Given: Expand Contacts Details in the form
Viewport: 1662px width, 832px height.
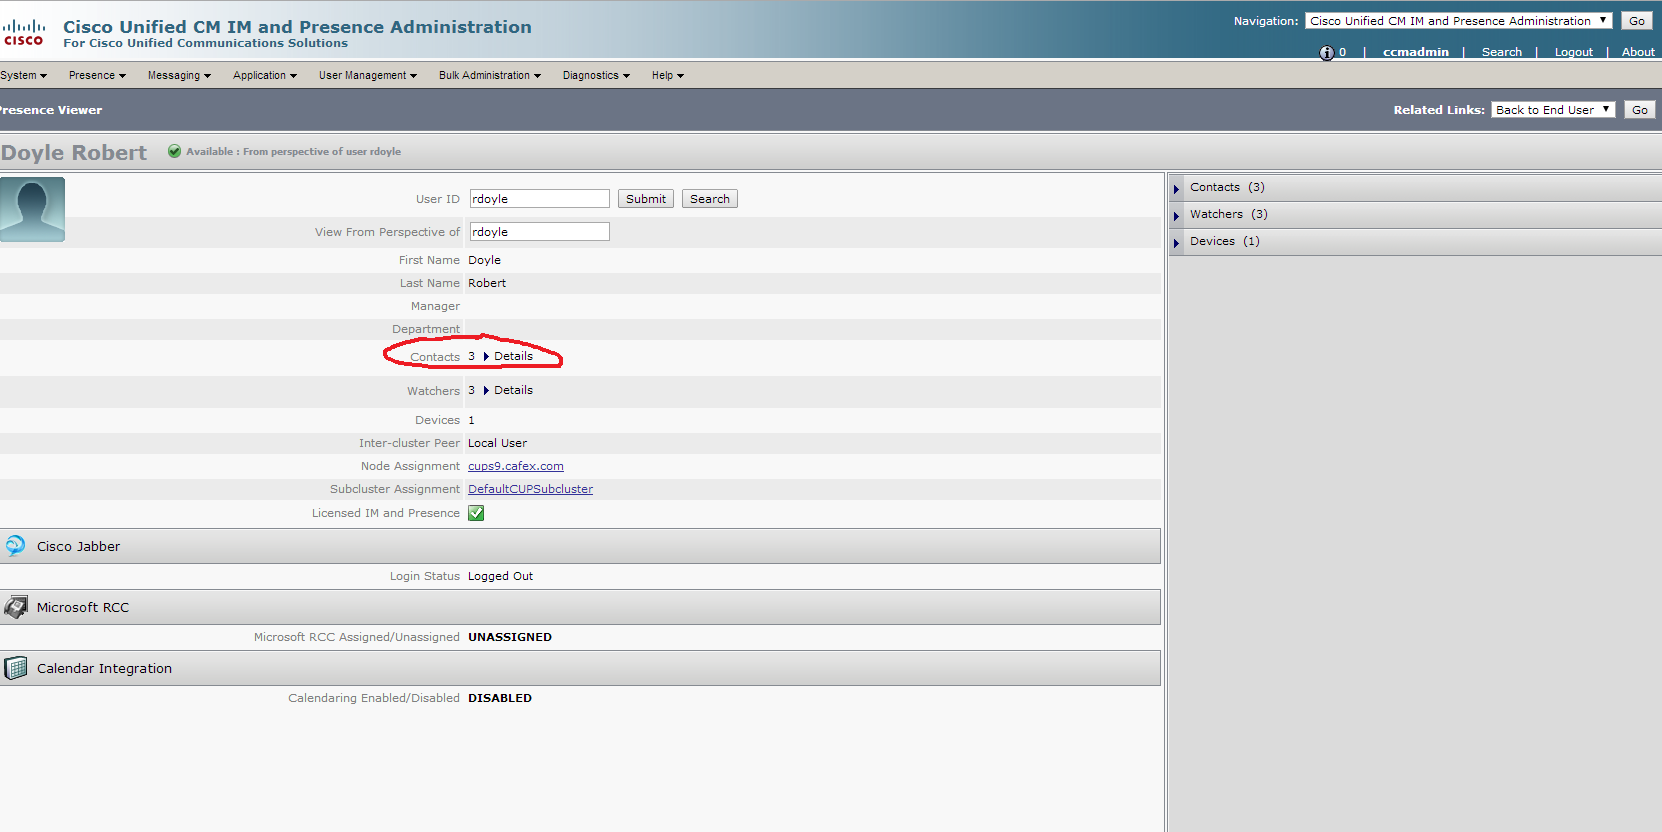Looking at the screenshot, I should [x=508, y=356].
